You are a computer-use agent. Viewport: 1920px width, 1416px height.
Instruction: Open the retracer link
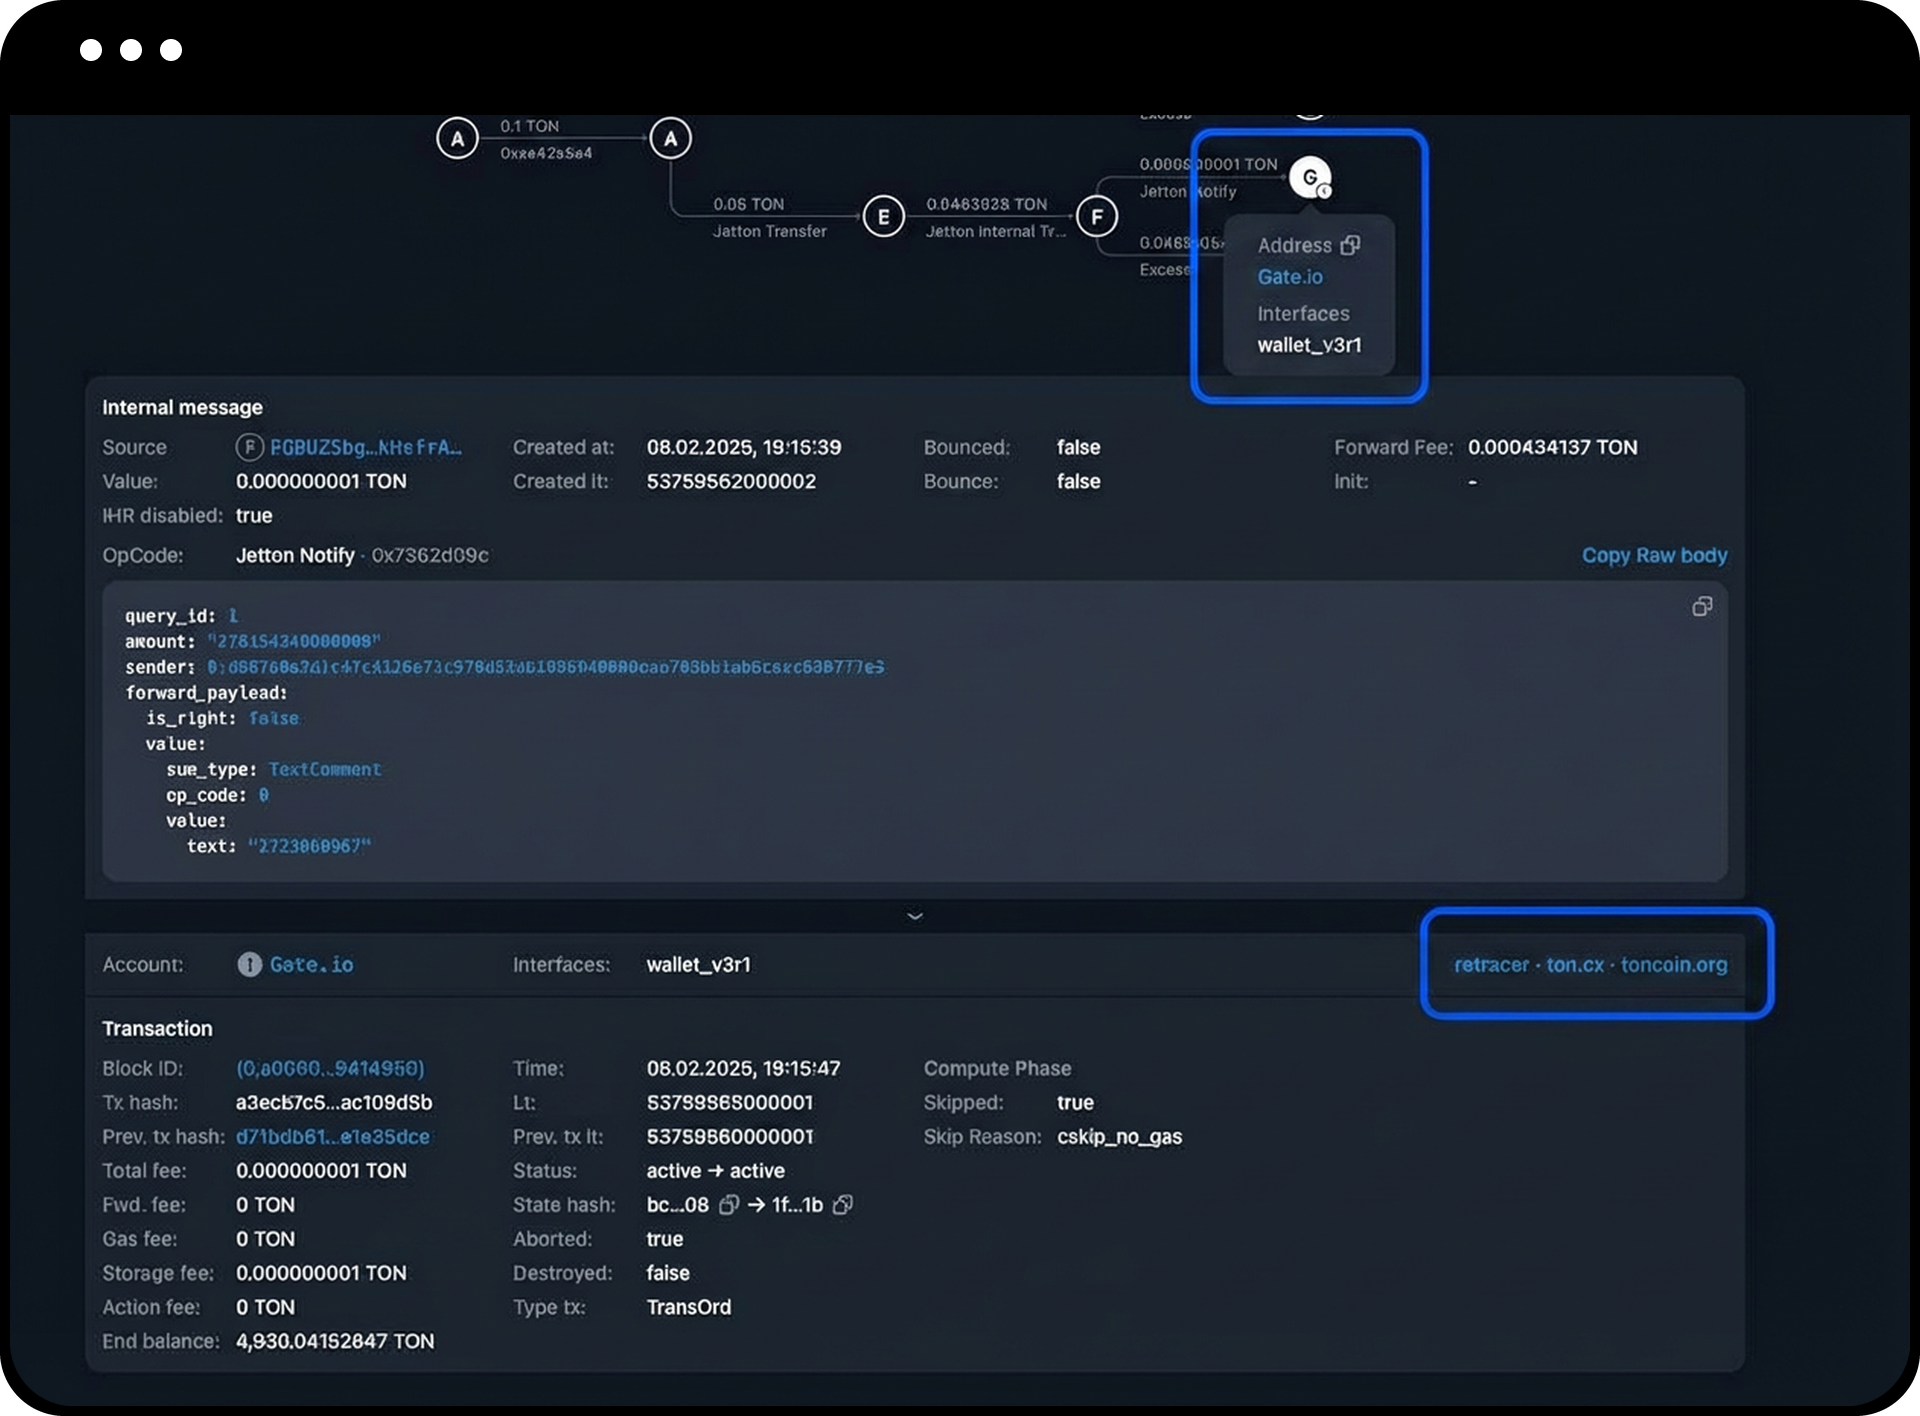1491,965
